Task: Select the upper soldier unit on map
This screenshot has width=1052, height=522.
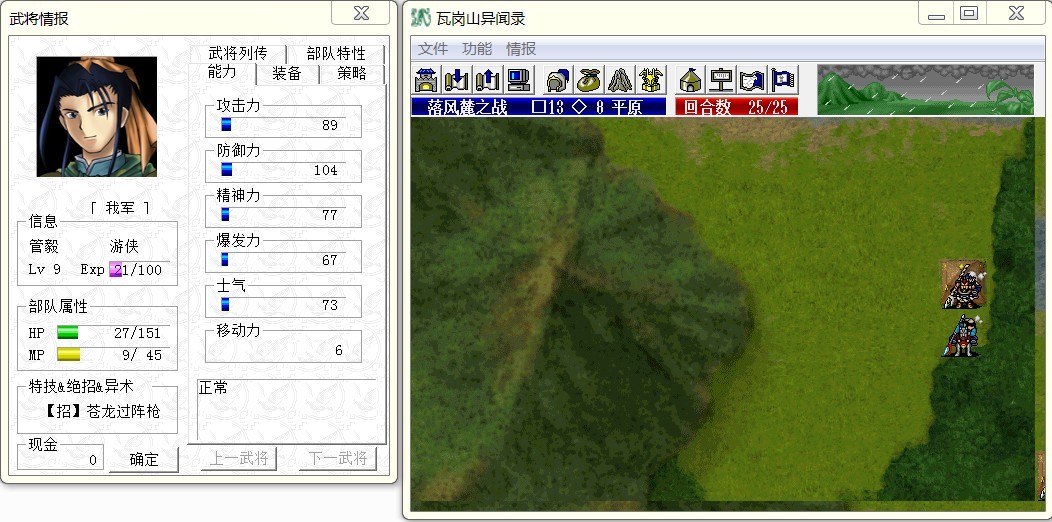Action: [x=963, y=285]
